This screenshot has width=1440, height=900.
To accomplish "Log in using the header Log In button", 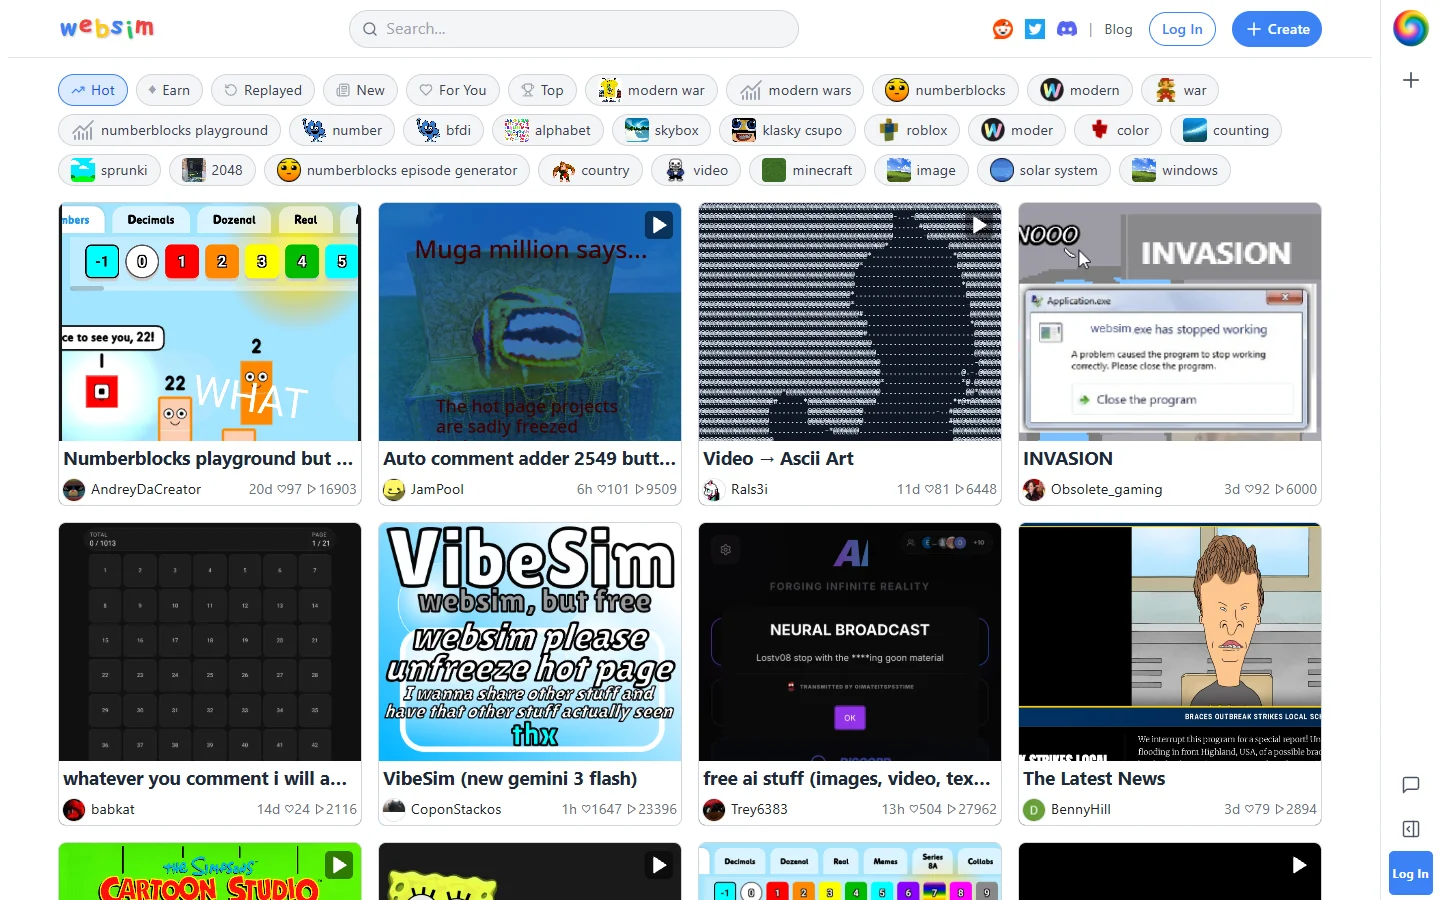I will (1182, 29).
